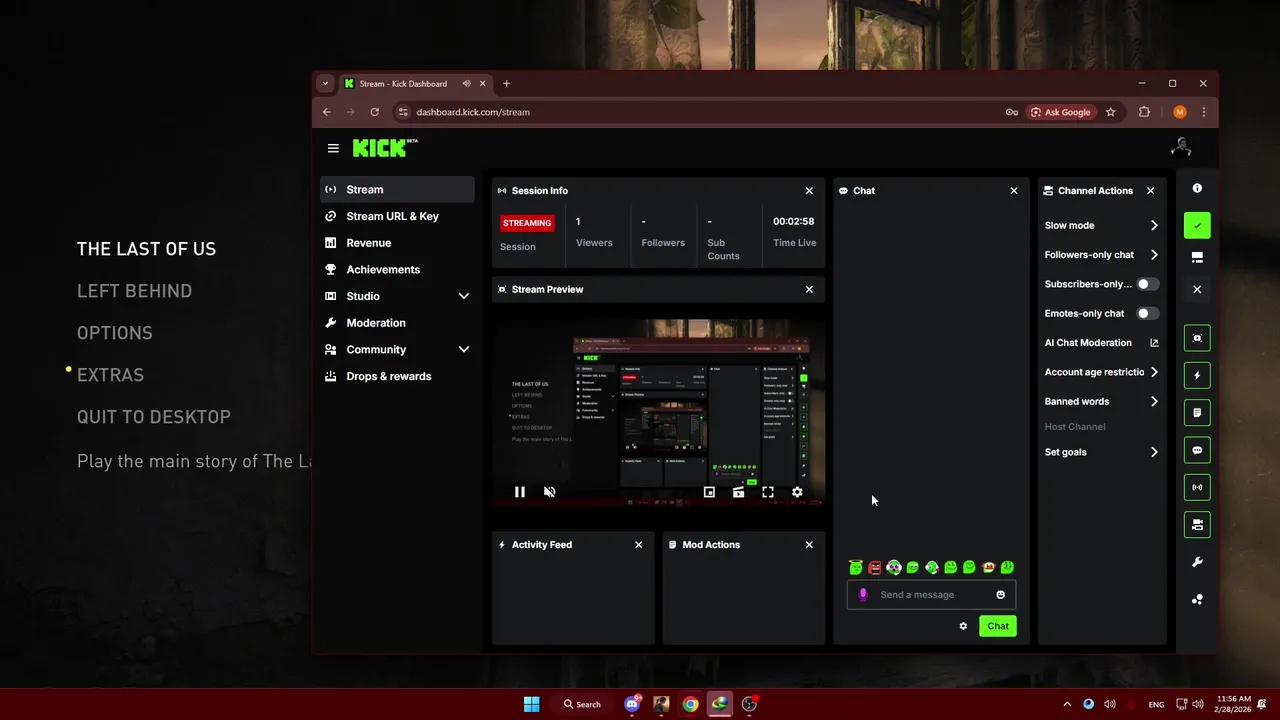Open Achievements in sidebar

coord(397,269)
